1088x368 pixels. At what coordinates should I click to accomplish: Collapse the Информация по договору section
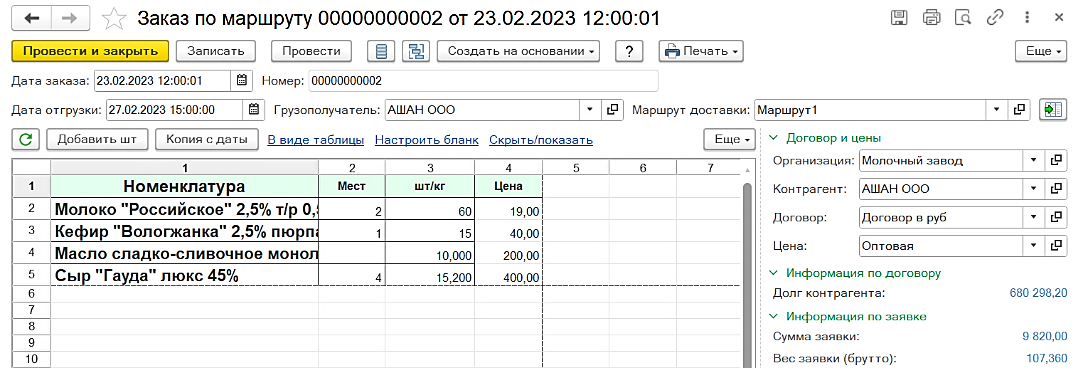pos(774,273)
